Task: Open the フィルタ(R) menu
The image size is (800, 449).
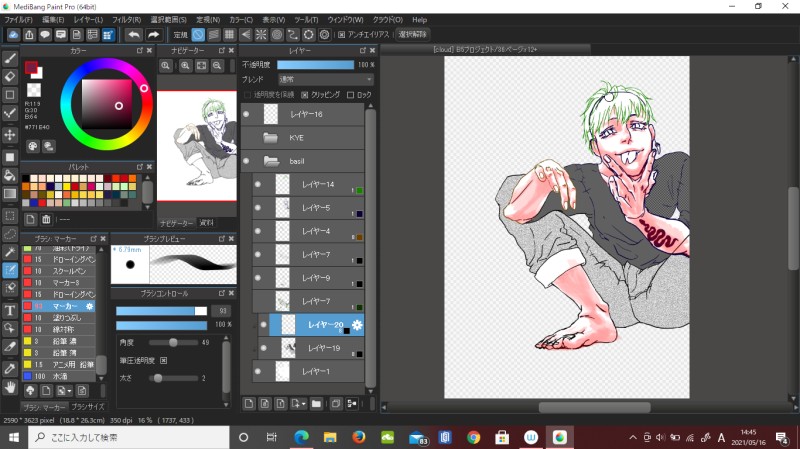Action: (126, 19)
